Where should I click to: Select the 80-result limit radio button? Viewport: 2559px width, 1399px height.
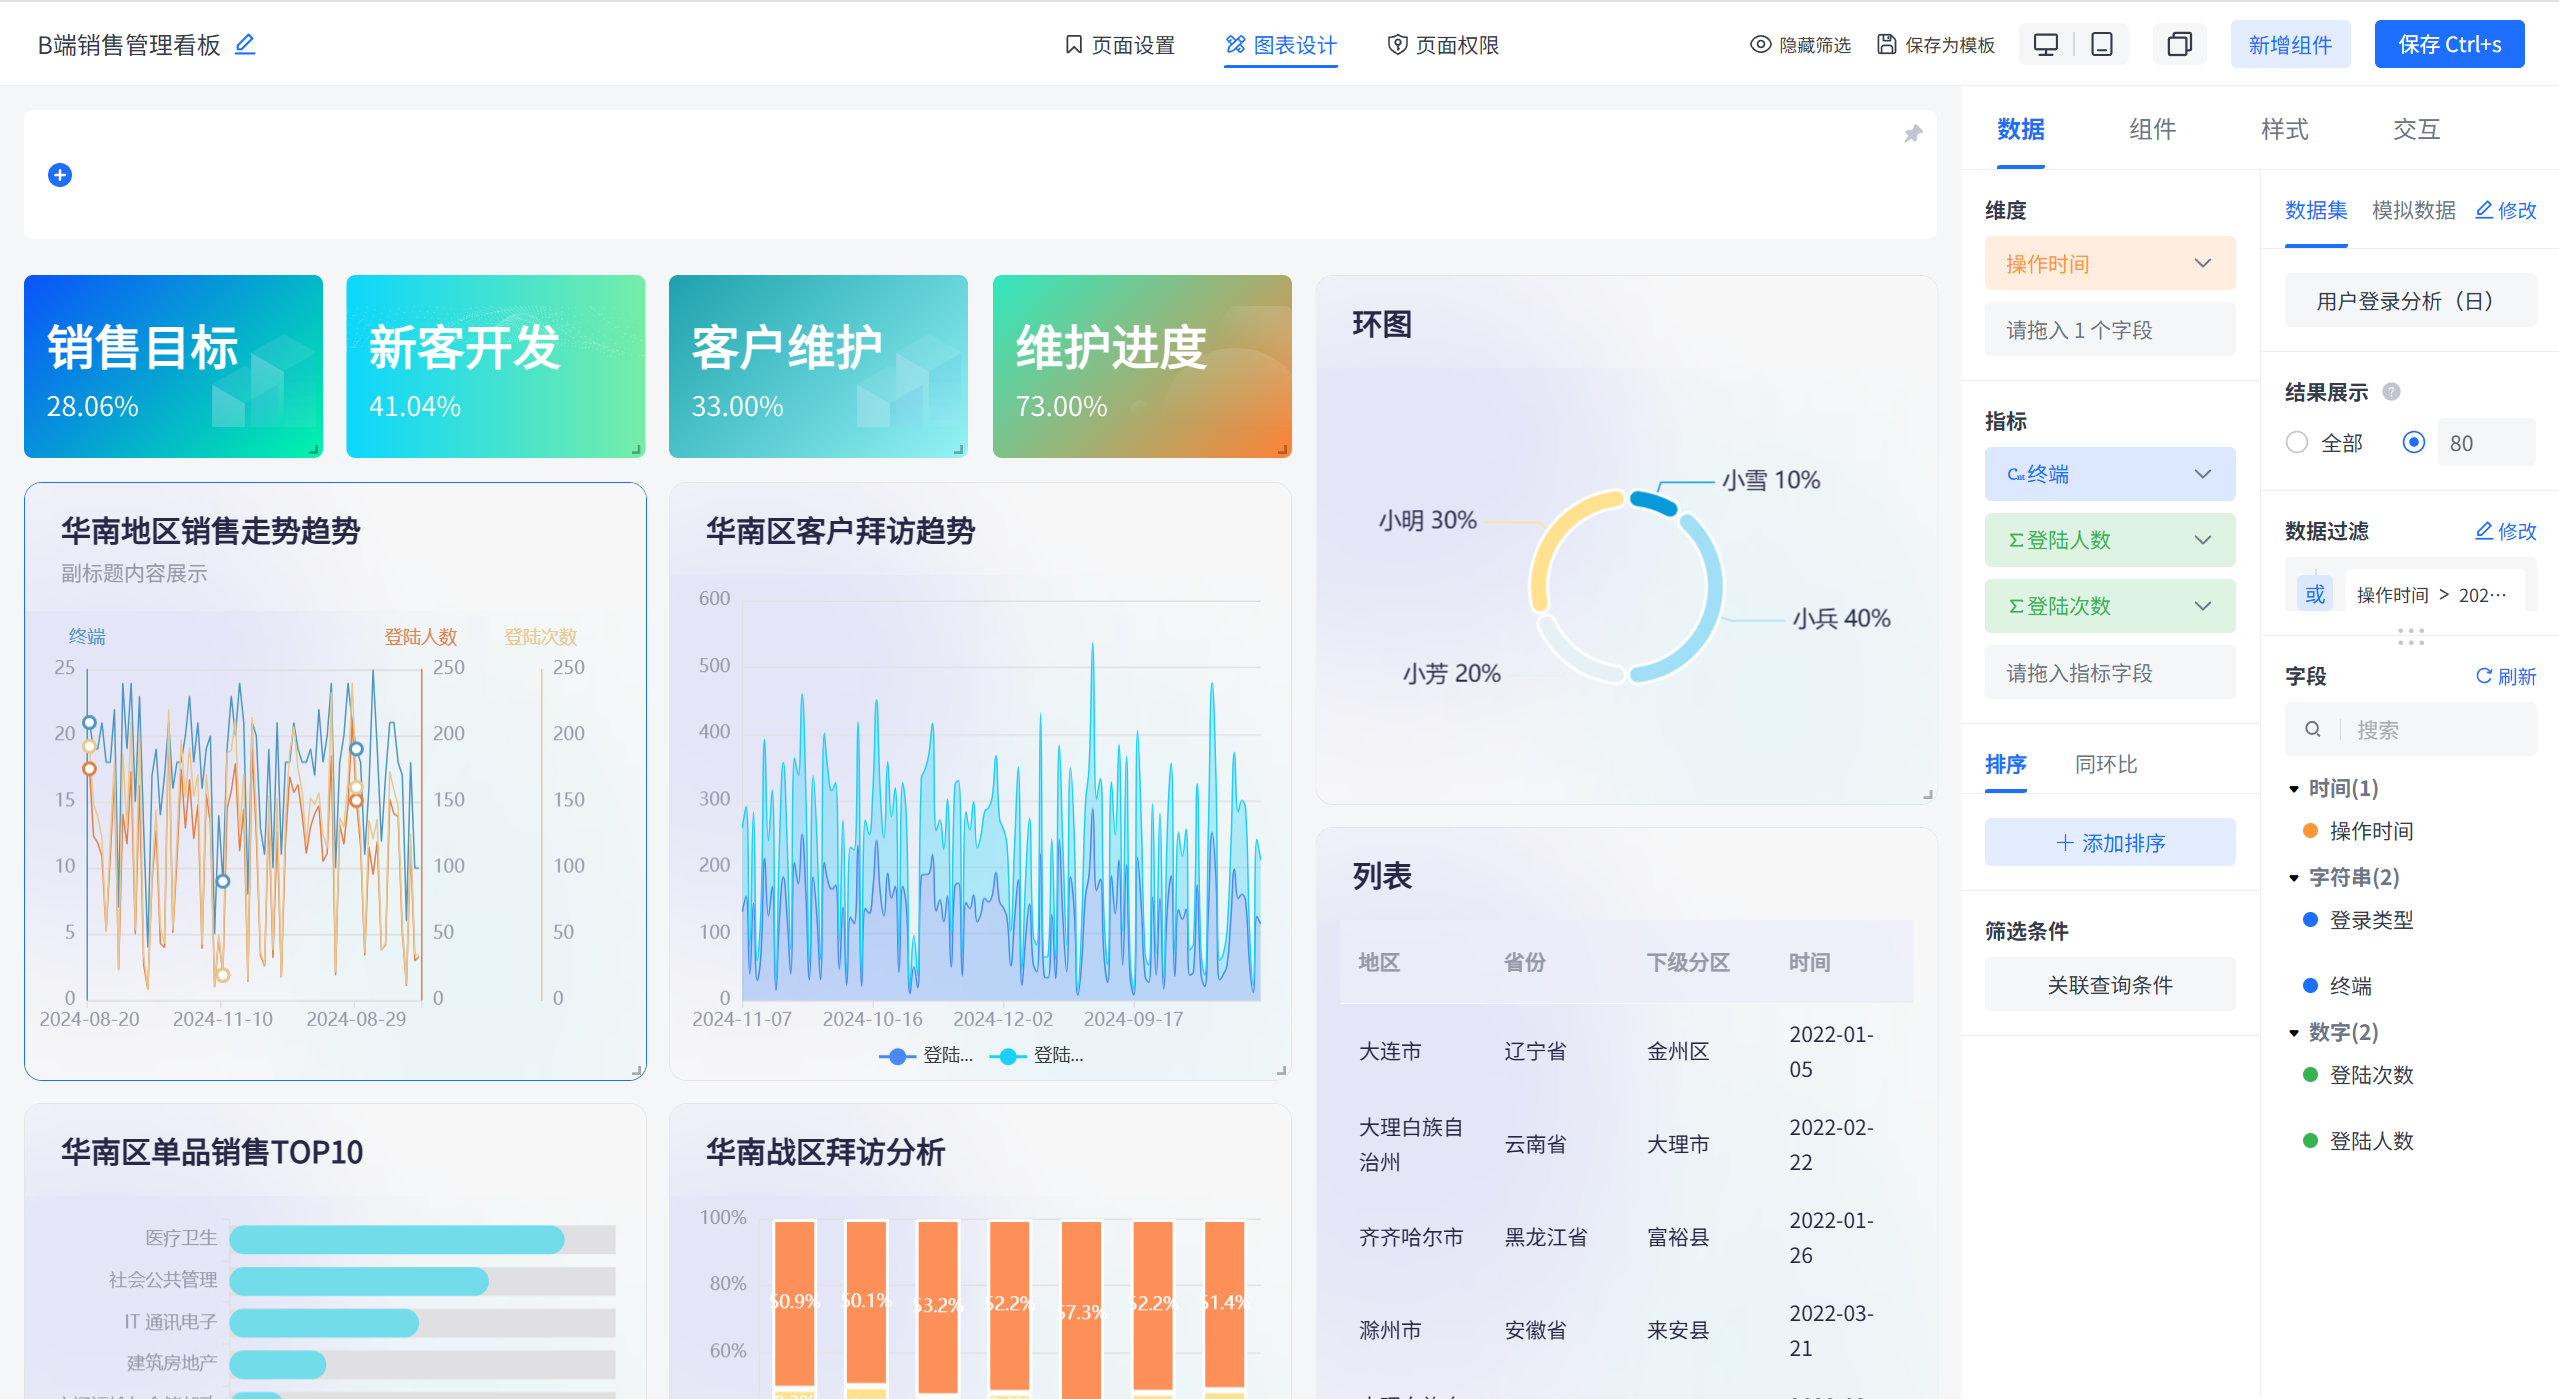point(2413,442)
